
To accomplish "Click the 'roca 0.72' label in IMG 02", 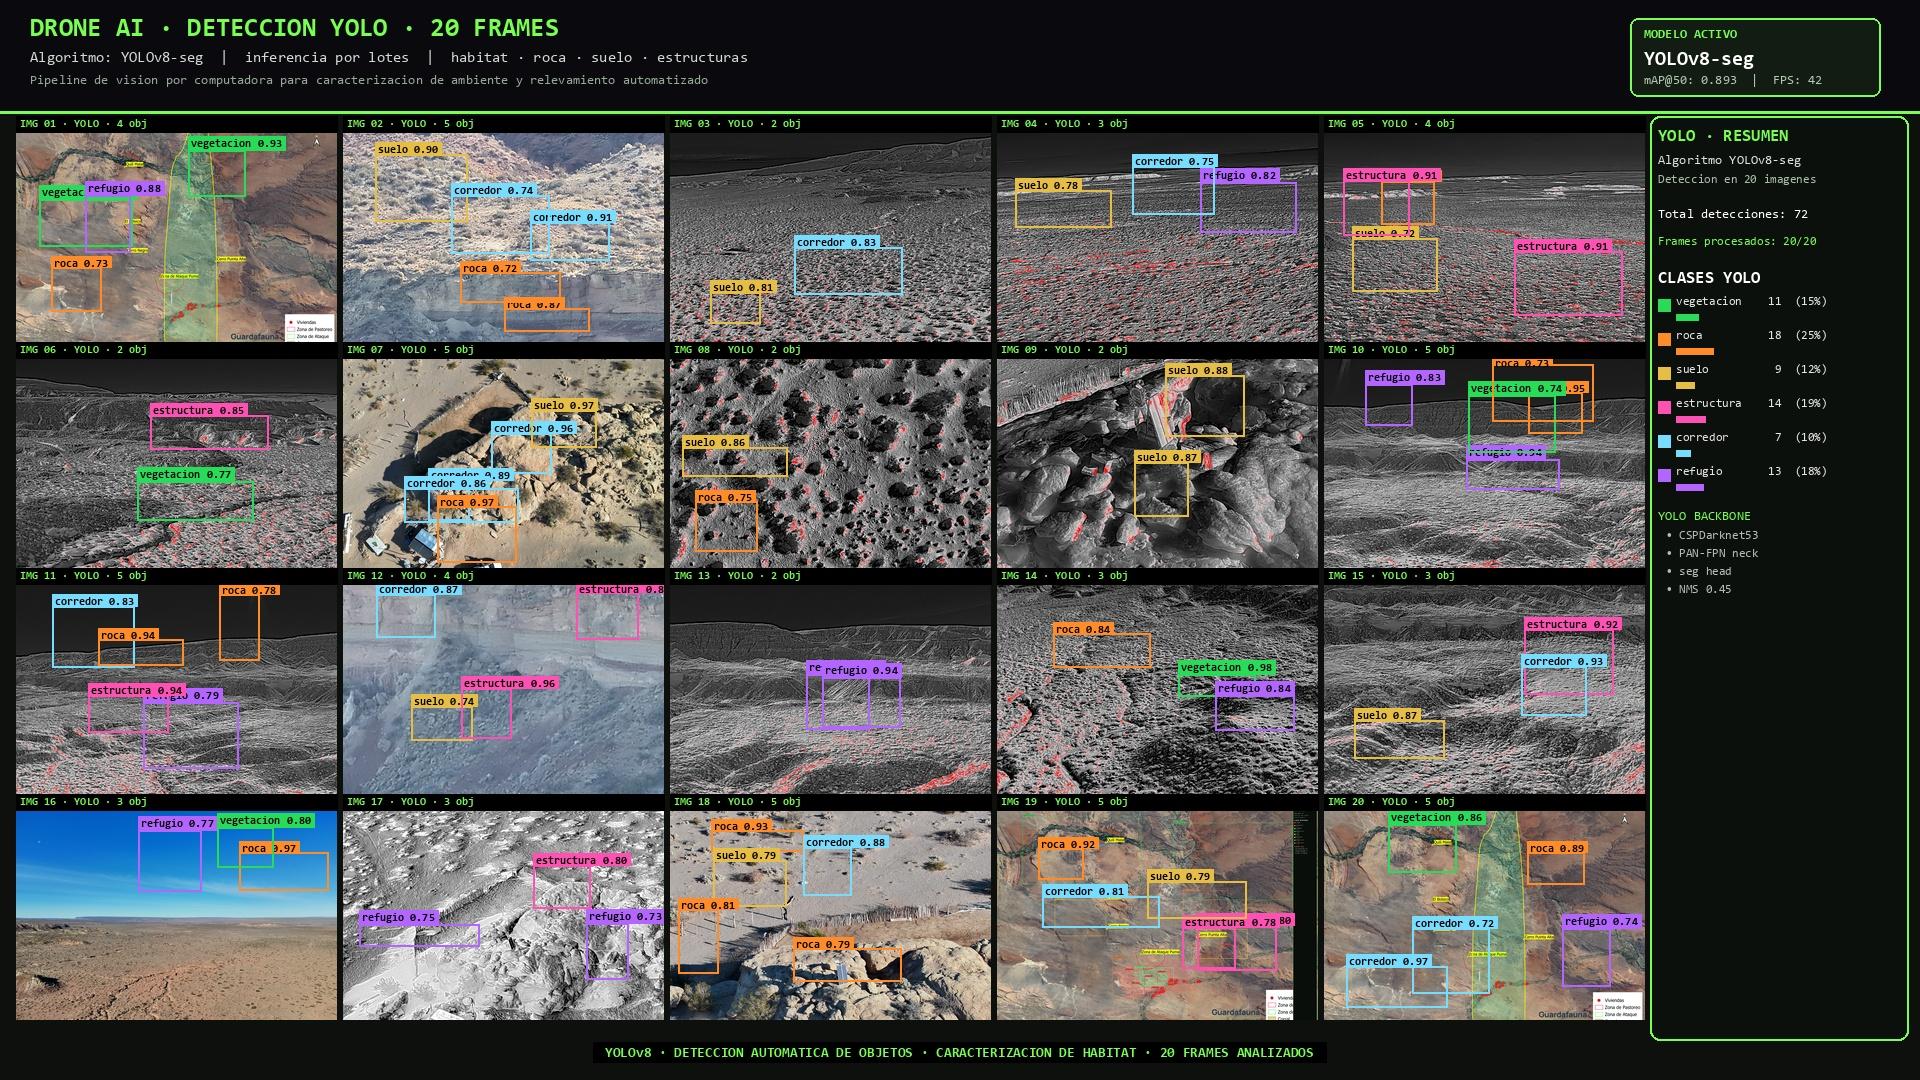I will click(x=490, y=268).
